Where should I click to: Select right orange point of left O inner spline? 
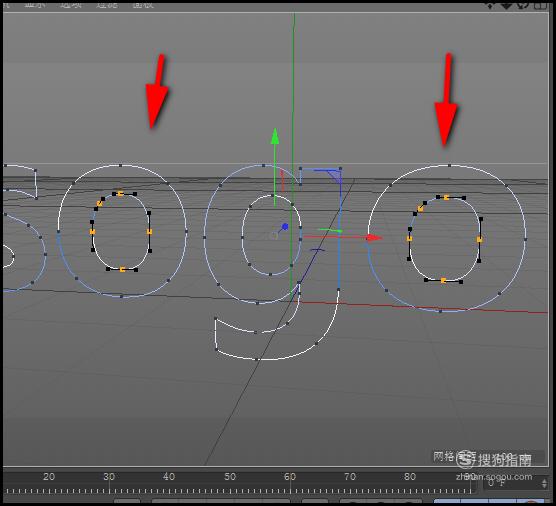(150, 232)
